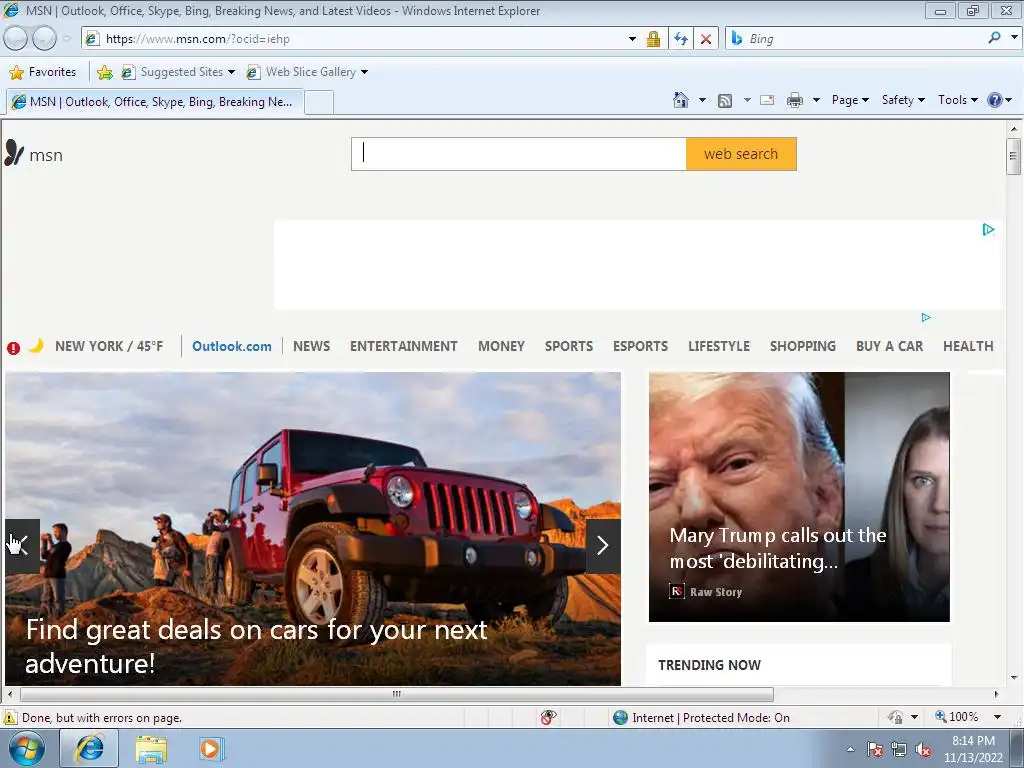
Task: Expand the Print dropdown arrow
Action: pyautogui.click(x=816, y=100)
